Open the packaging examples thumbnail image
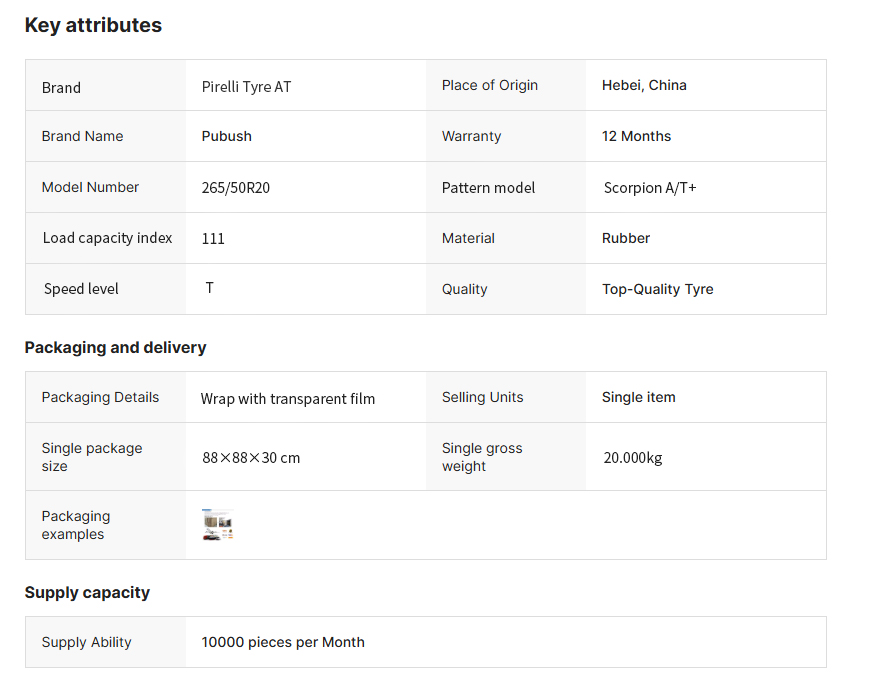The height and width of the screenshot is (683, 869). tap(217, 525)
